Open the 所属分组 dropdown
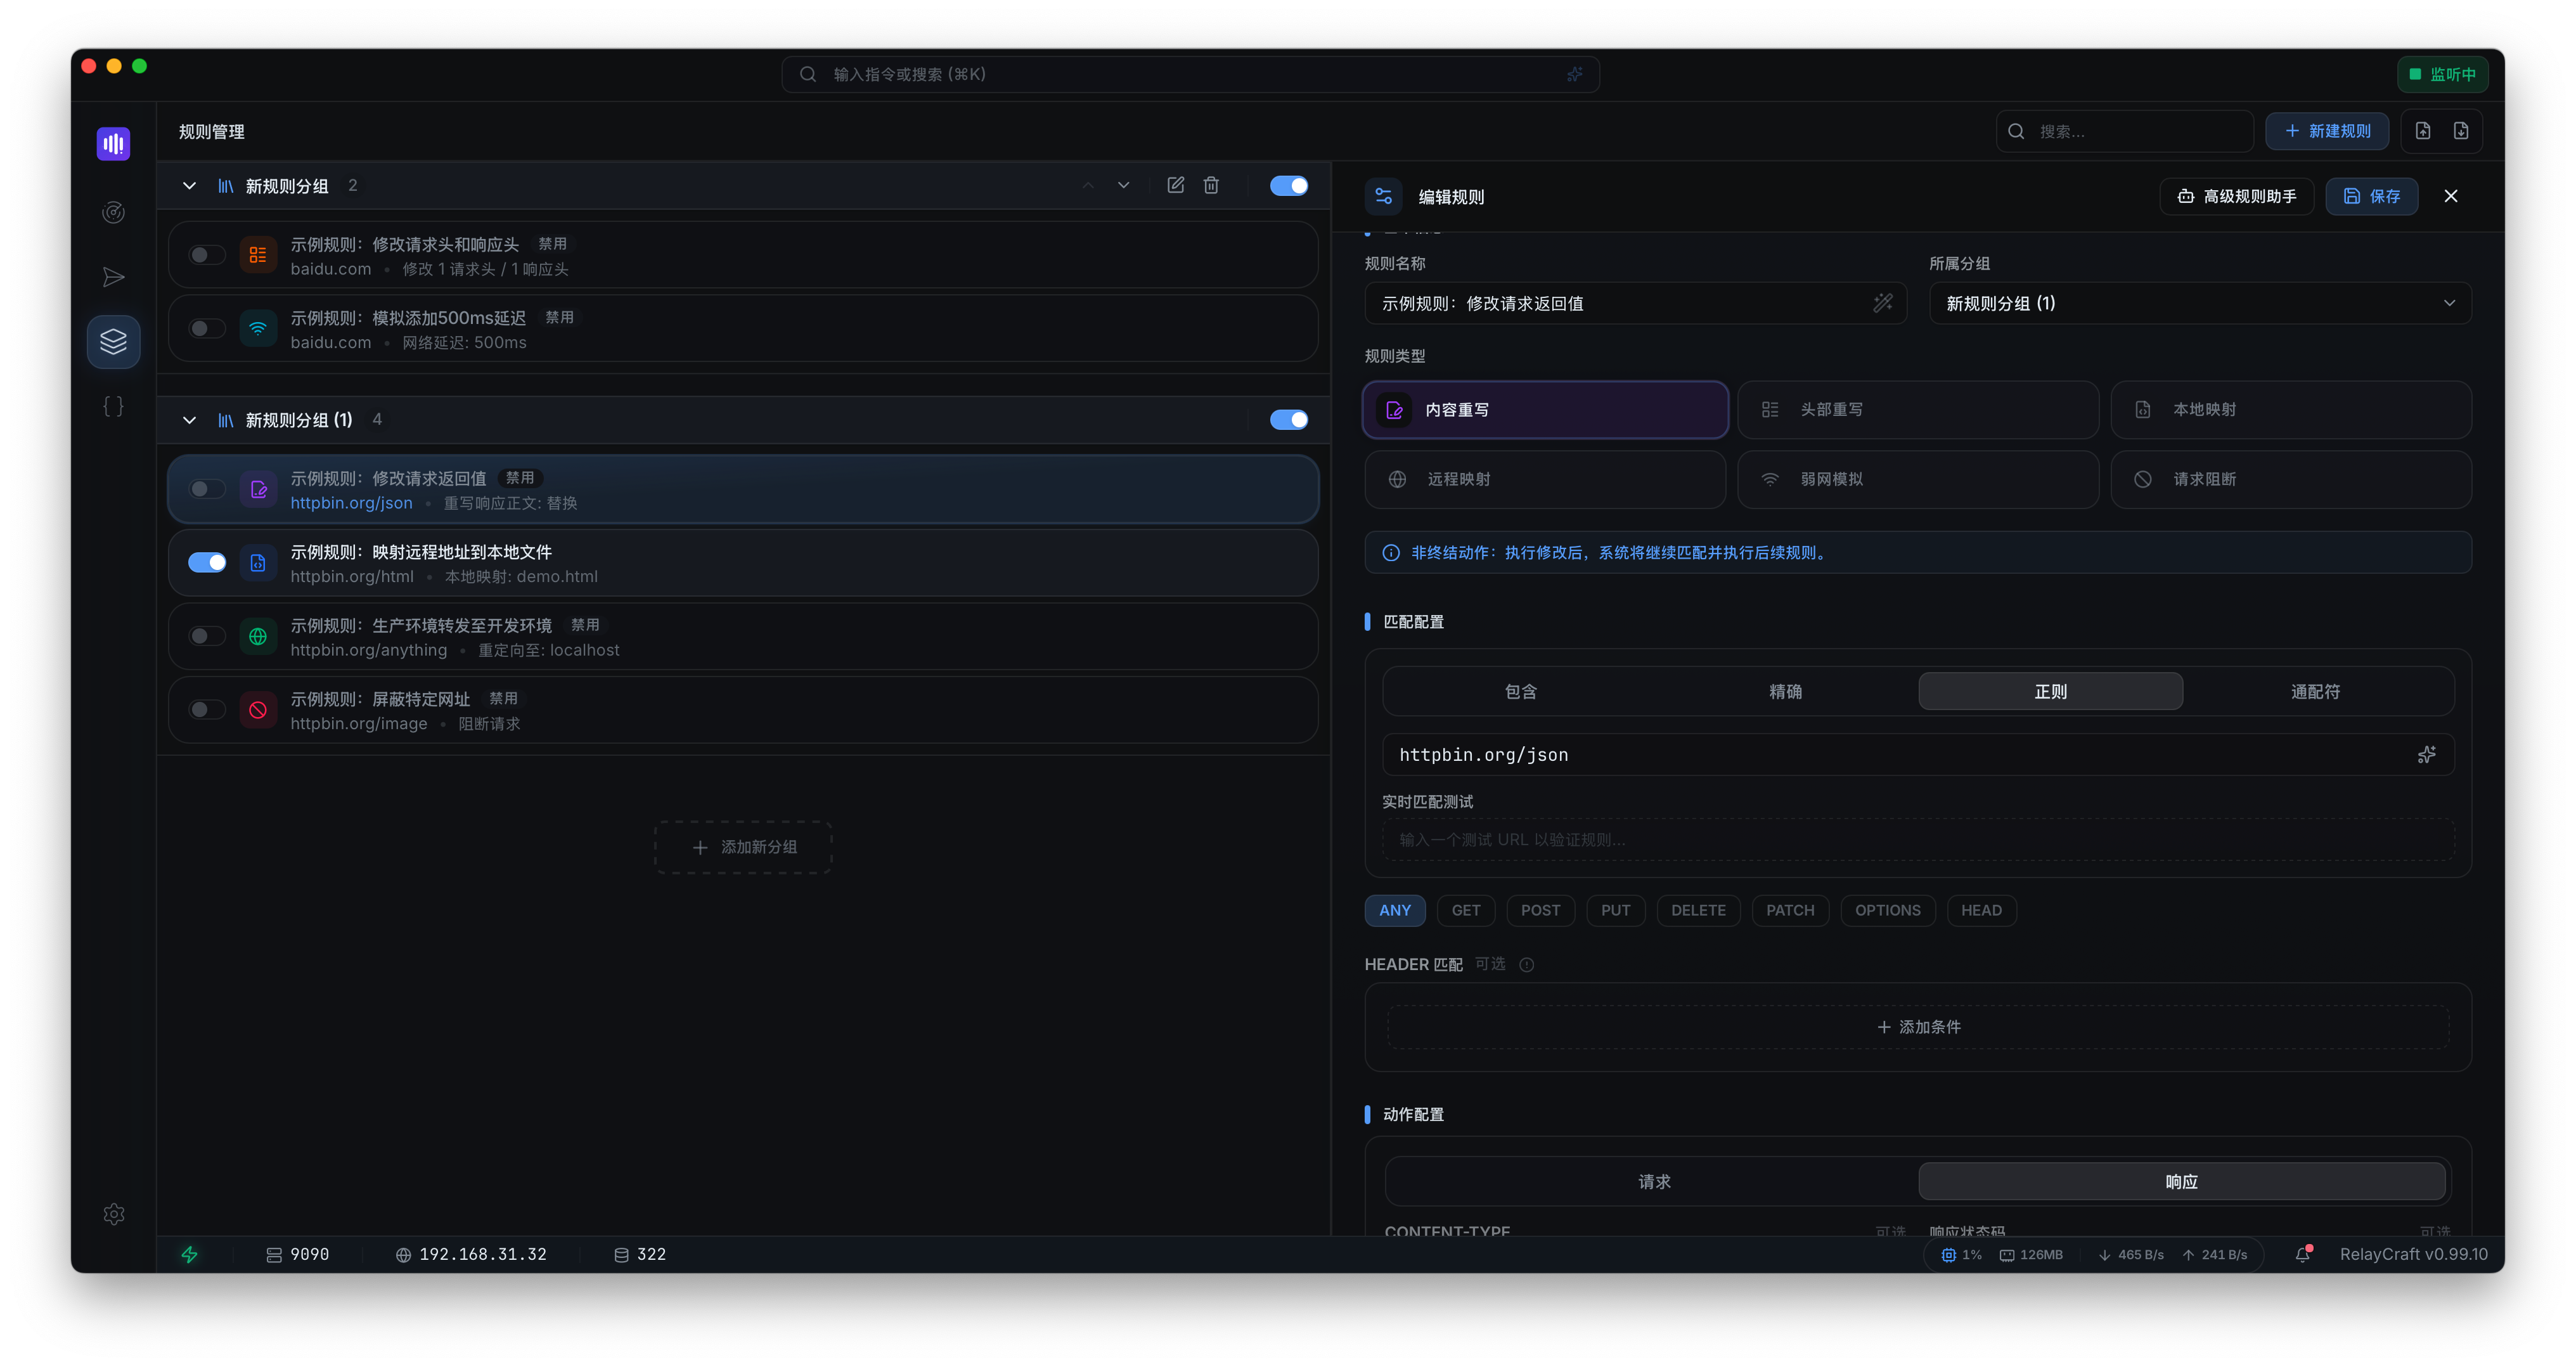Viewport: 2576px width, 1367px height. tap(2199, 303)
